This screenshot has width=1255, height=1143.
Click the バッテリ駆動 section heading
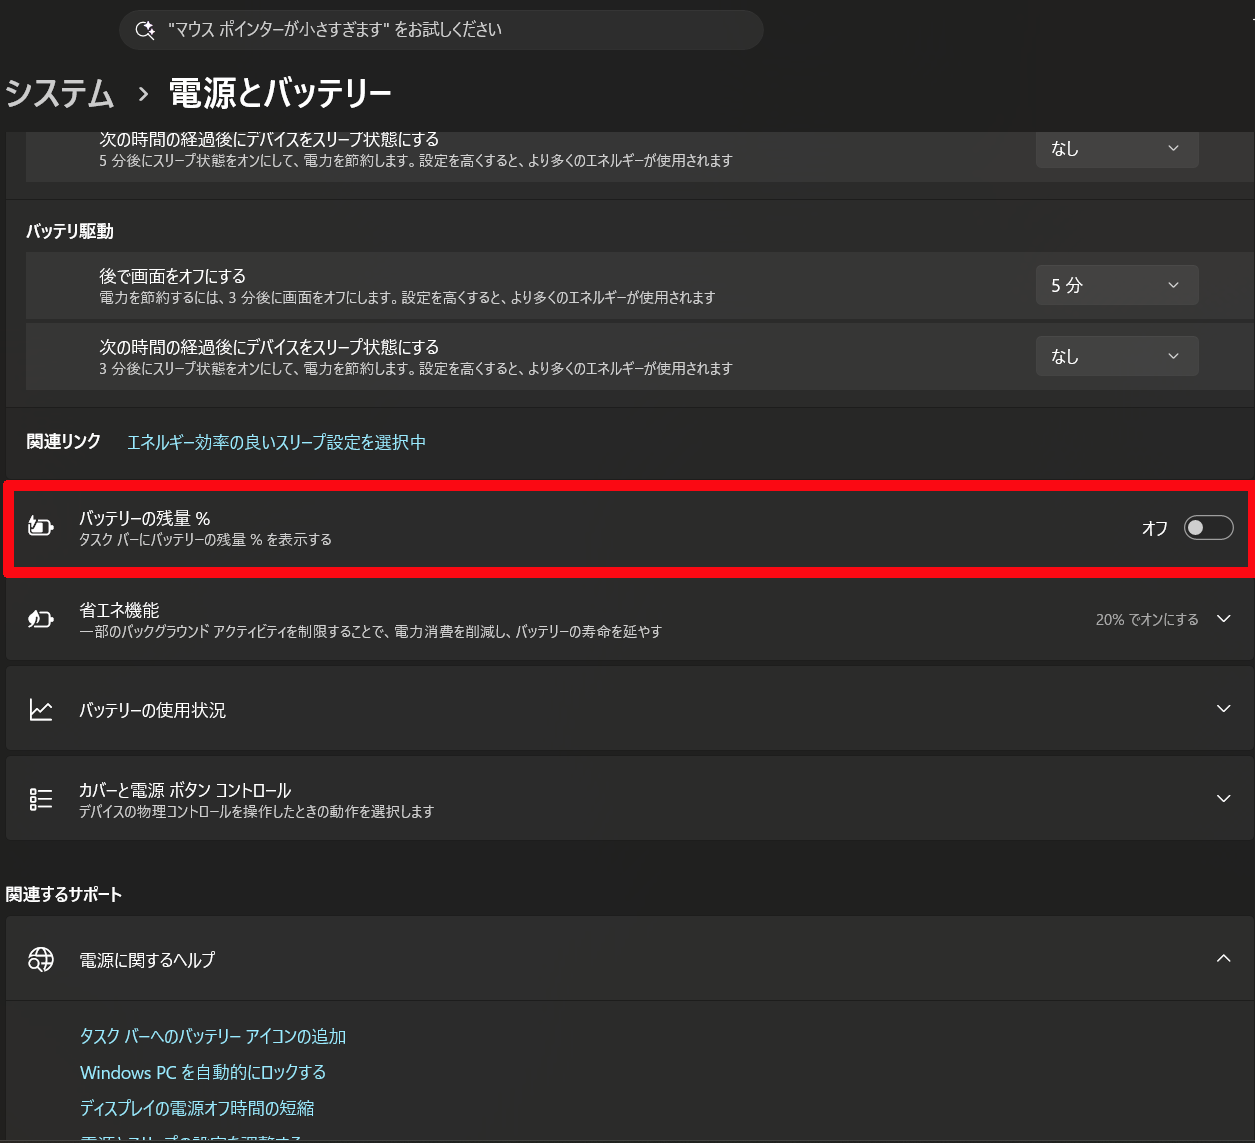tap(70, 231)
